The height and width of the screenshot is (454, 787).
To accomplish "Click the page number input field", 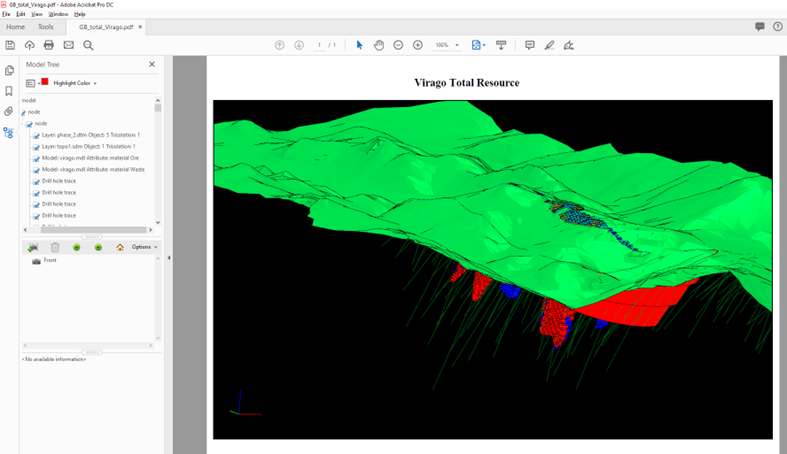I will tap(319, 45).
